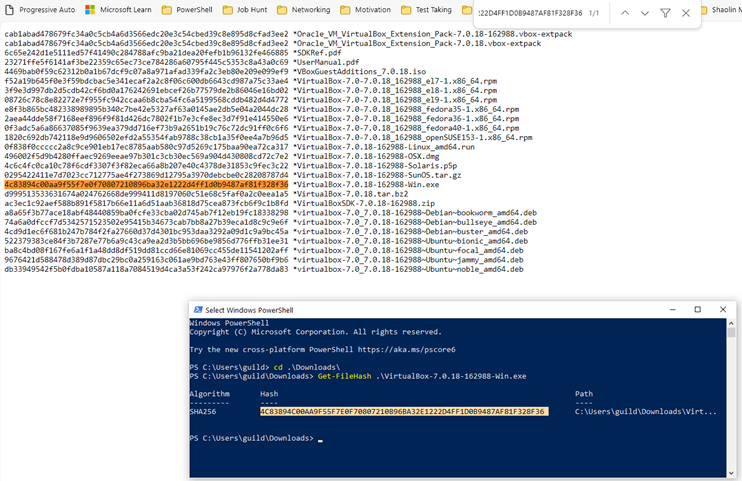Open find filter options

pyautogui.click(x=666, y=13)
